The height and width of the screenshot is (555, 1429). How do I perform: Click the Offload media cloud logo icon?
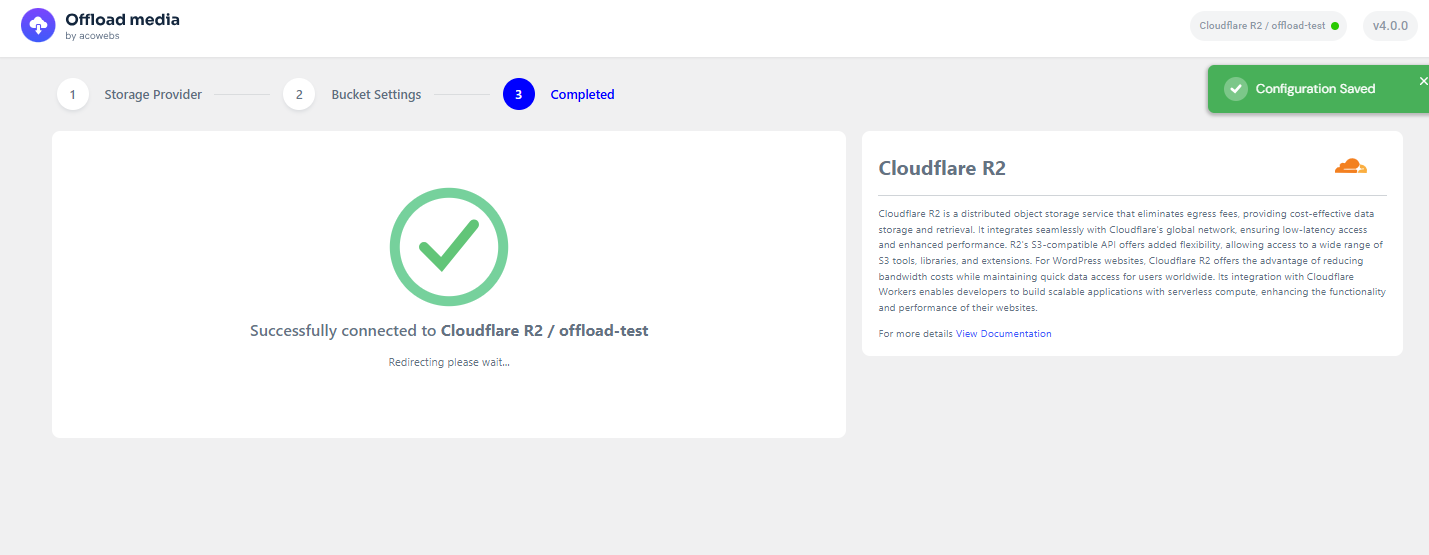(37, 26)
